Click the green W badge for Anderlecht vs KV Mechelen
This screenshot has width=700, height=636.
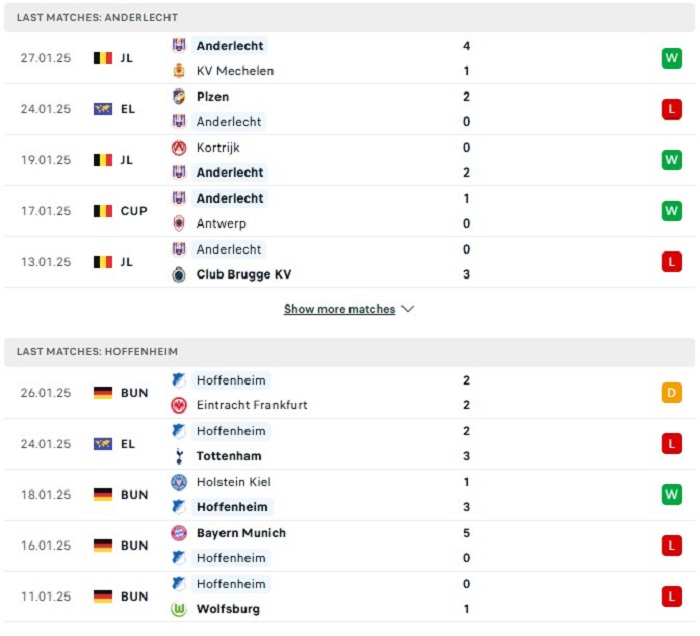tap(671, 58)
